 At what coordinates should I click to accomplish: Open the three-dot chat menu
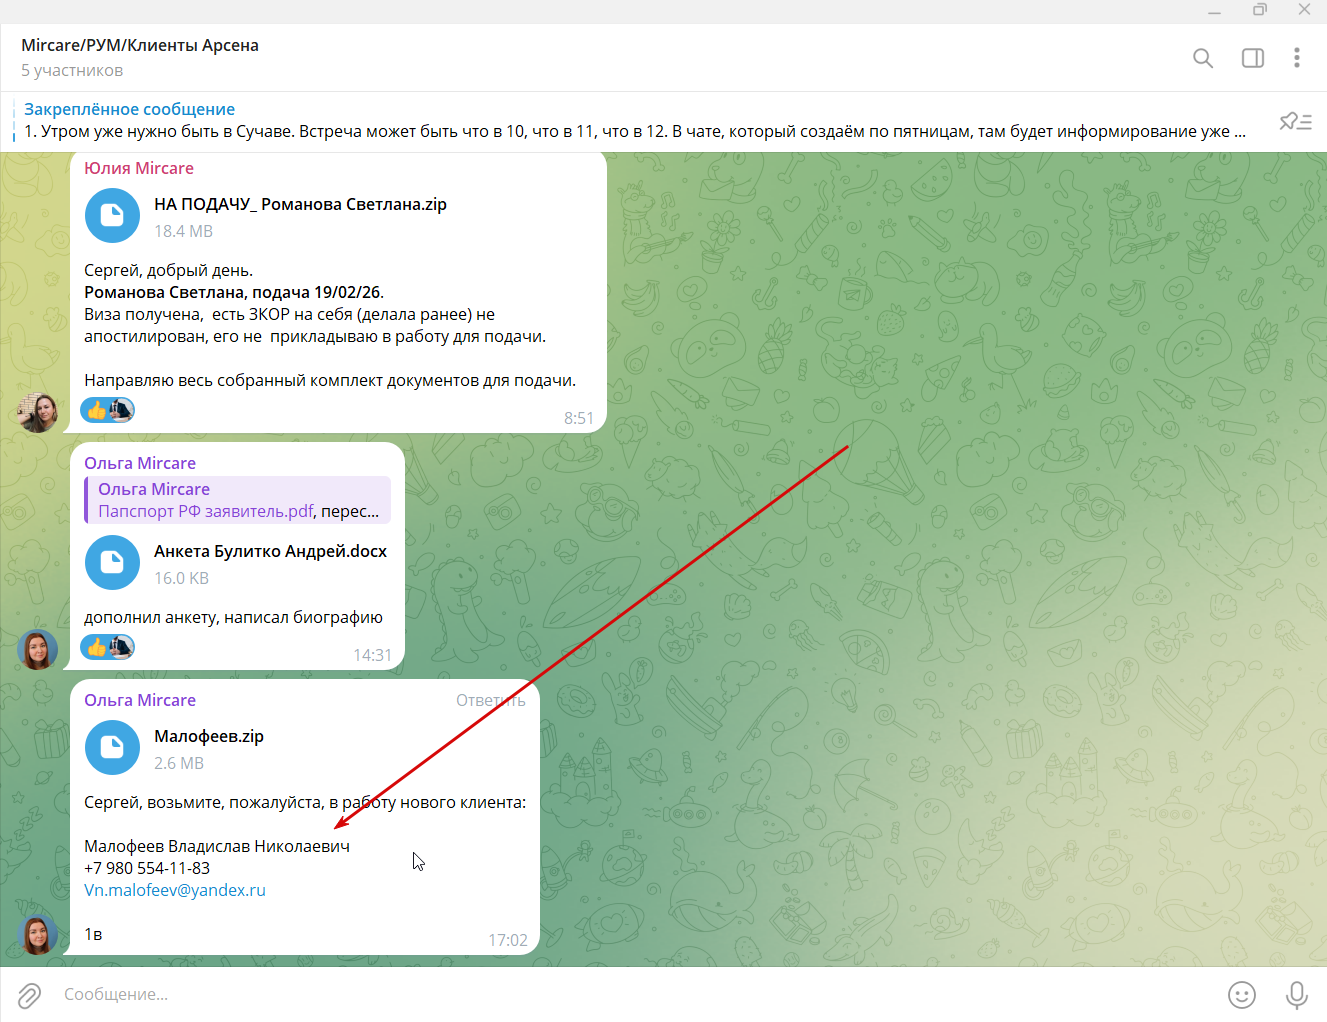click(x=1297, y=58)
